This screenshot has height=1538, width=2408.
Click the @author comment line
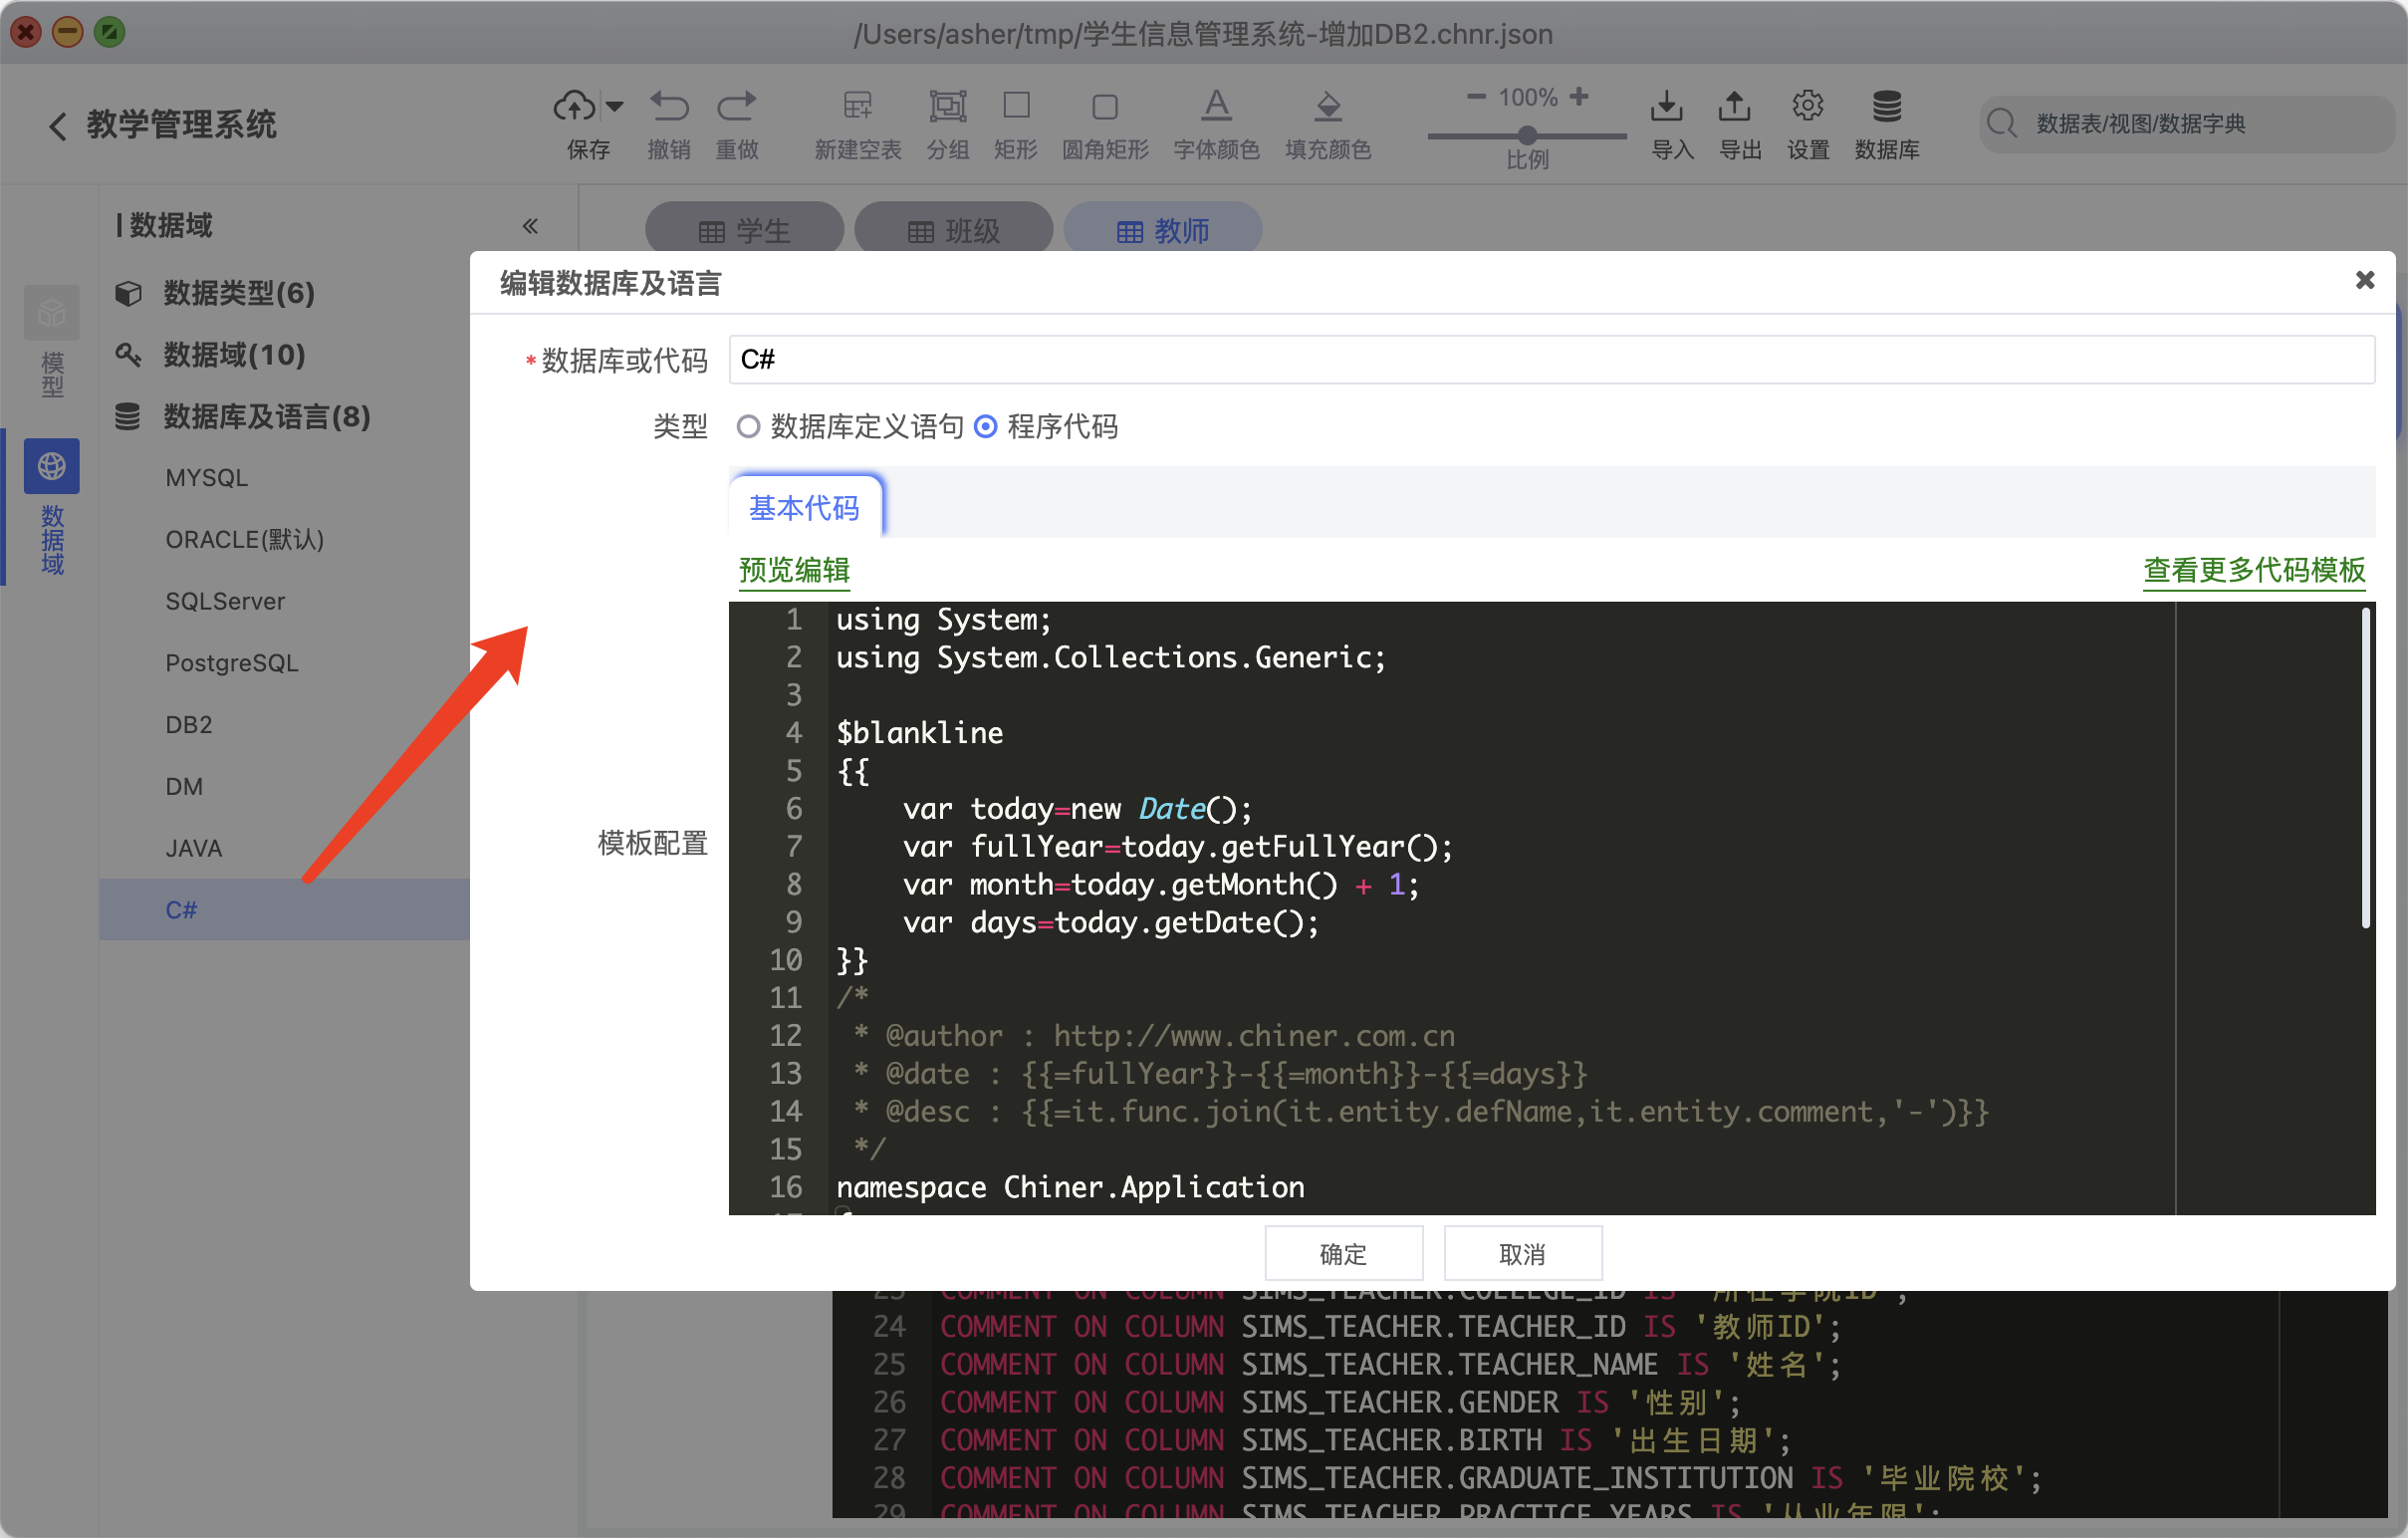[1154, 1036]
